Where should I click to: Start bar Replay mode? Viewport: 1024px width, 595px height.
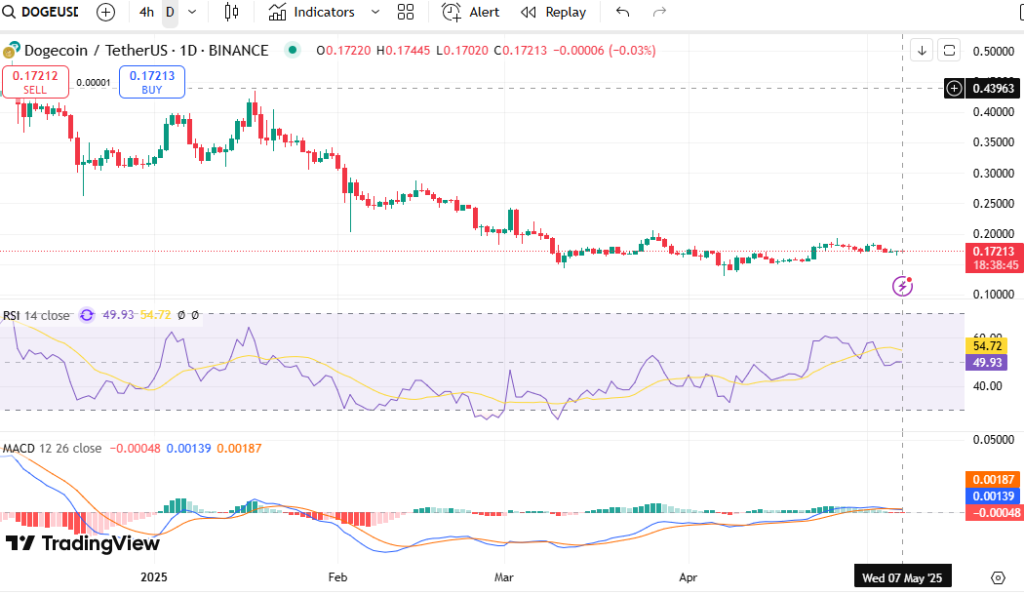(553, 12)
